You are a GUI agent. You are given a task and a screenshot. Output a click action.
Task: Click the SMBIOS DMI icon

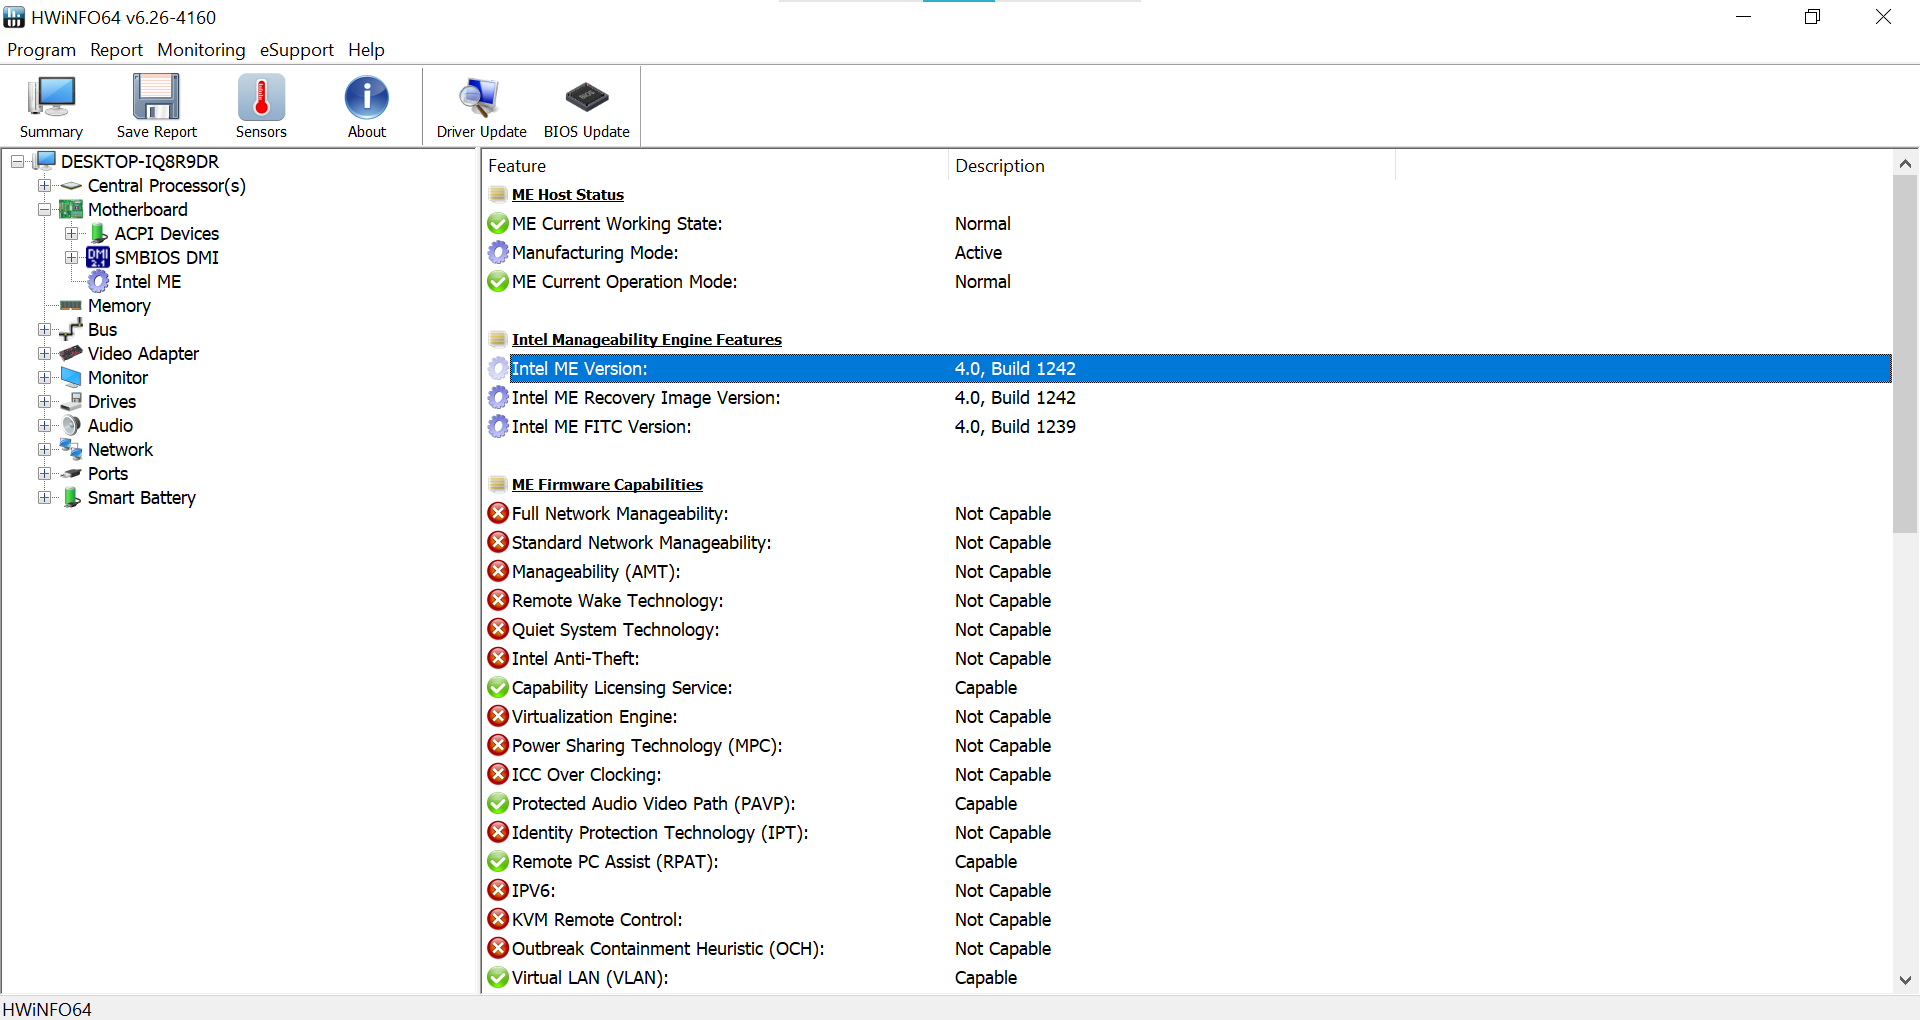click(x=98, y=257)
